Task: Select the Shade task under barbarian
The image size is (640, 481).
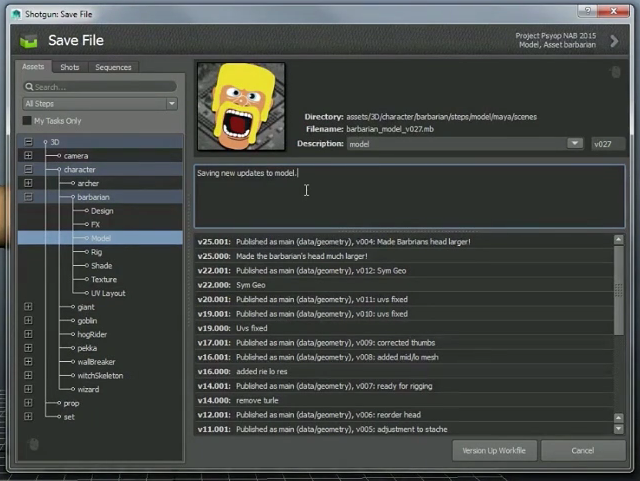Action: click(101, 266)
